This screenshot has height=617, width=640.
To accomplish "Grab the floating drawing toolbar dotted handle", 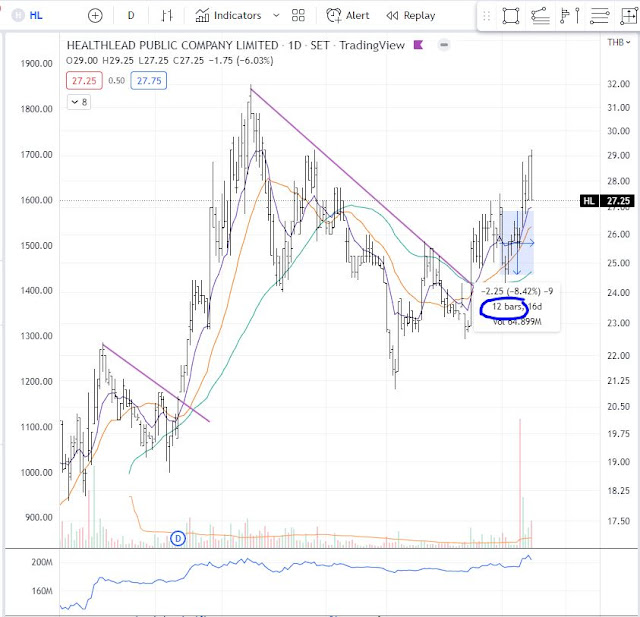I will (x=486, y=16).
